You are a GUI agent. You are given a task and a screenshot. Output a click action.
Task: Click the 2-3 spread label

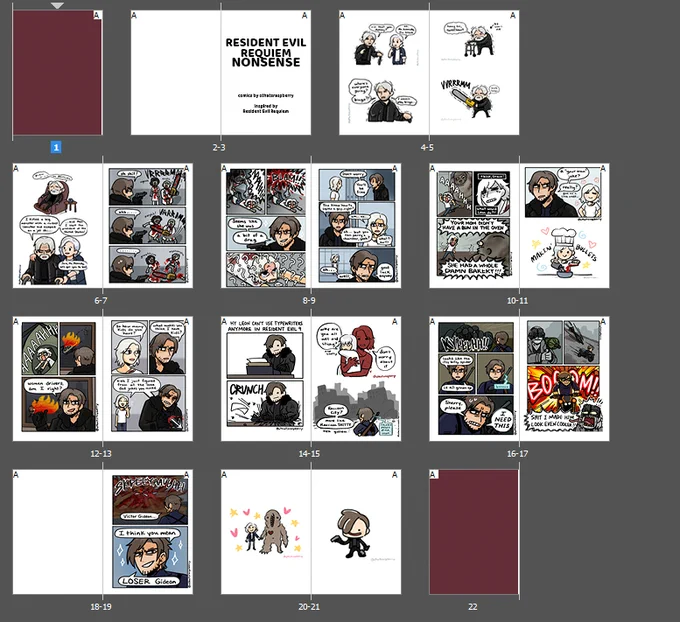click(219, 147)
